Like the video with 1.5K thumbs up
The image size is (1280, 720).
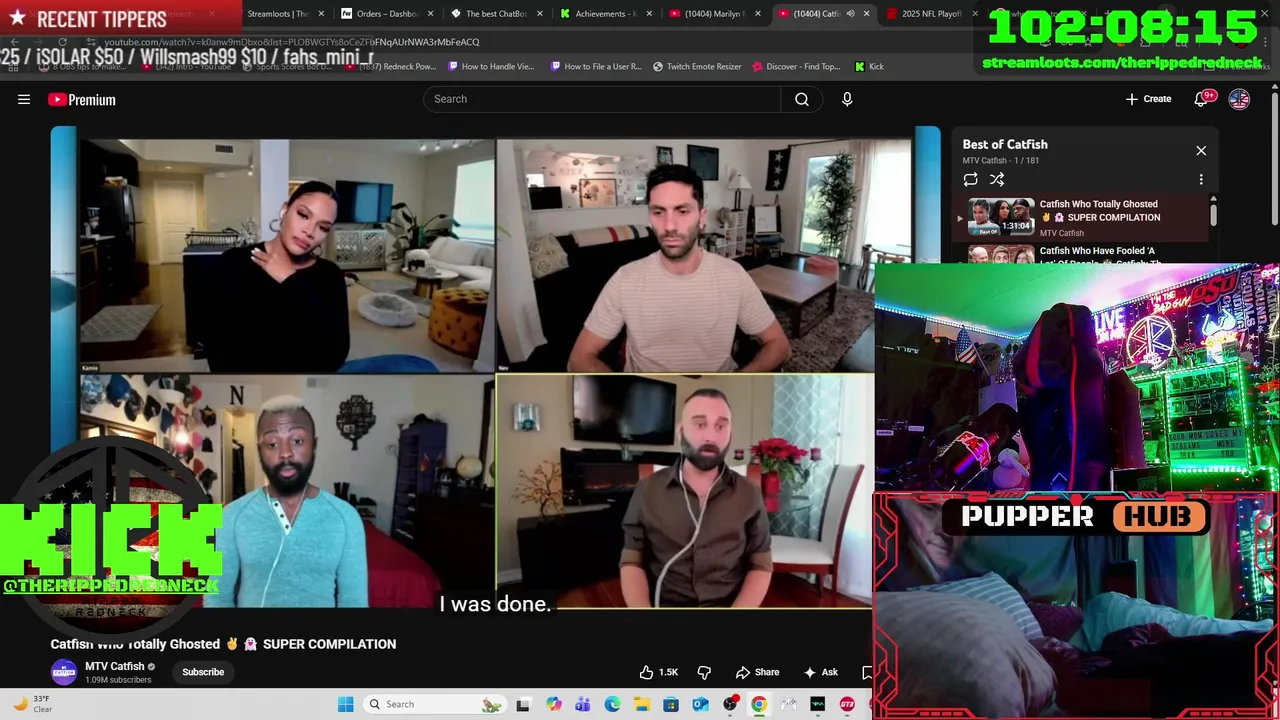pyautogui.click(x=658, y=672)
